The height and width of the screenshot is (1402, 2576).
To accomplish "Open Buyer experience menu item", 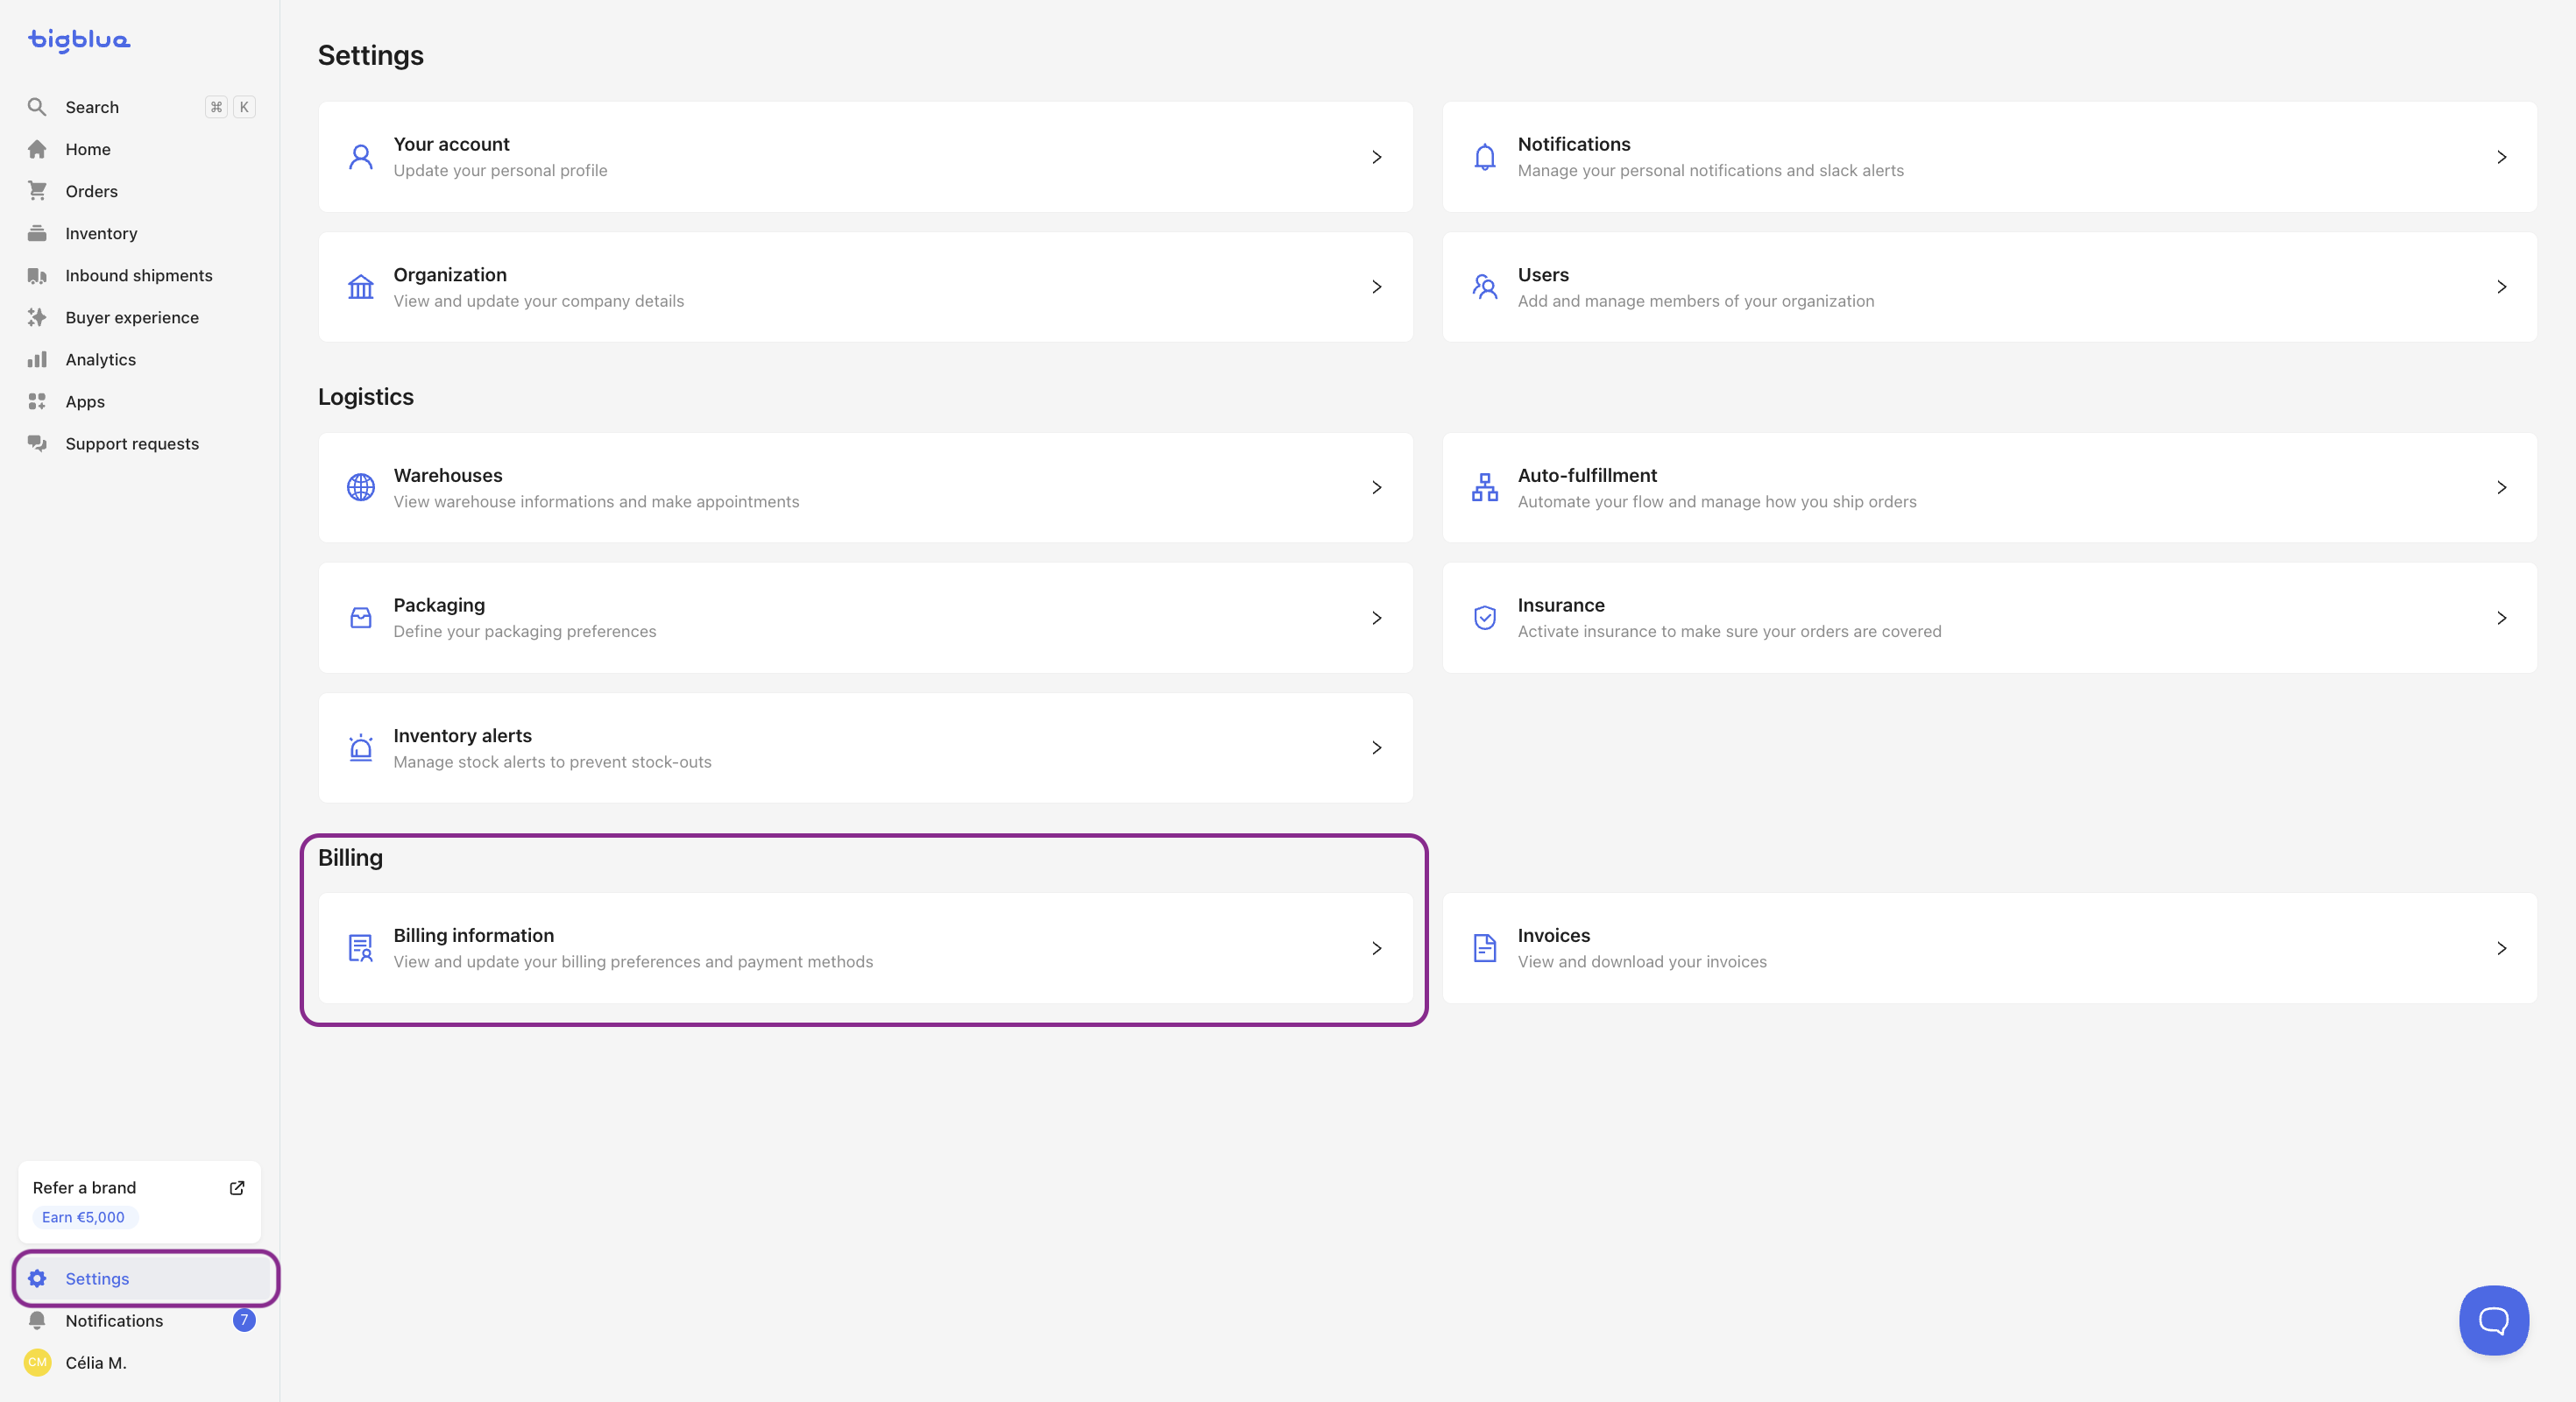I will coord(132,317).
